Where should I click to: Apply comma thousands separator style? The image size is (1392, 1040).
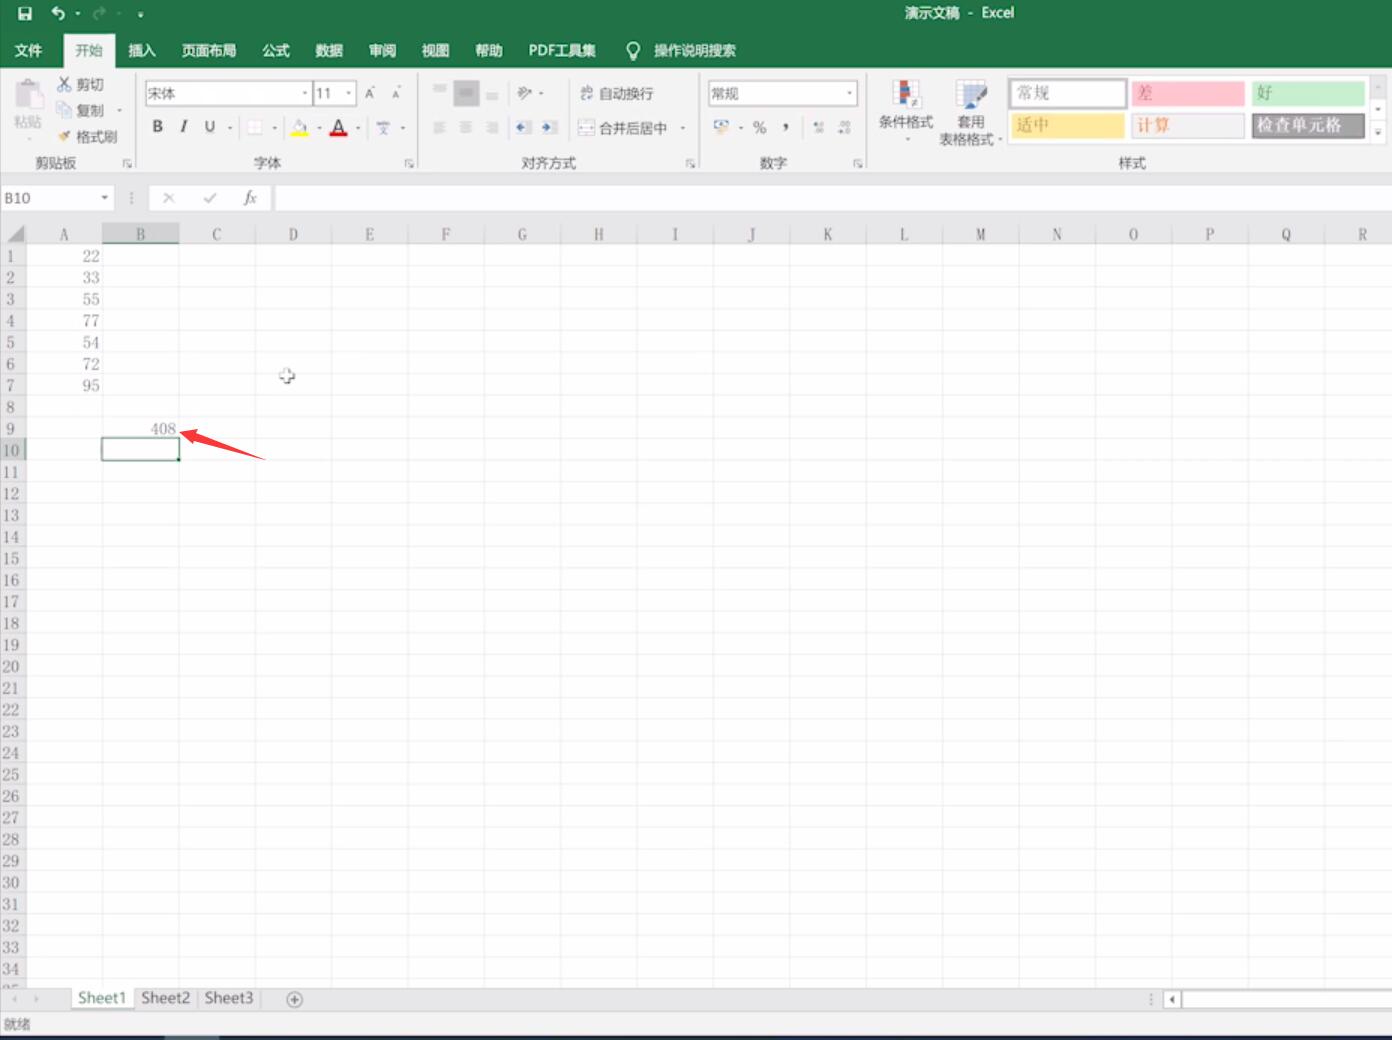(786, 127)
